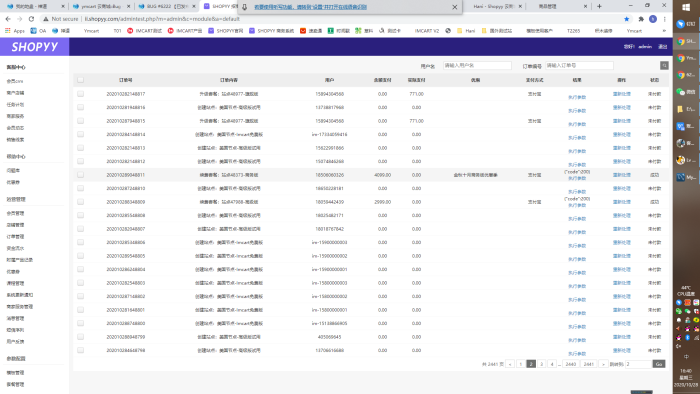Screen dimensions: 700x394
Task: Open the Chrome extensions puzzle icon
Action: pyautogui.click(x=641, y=19)
